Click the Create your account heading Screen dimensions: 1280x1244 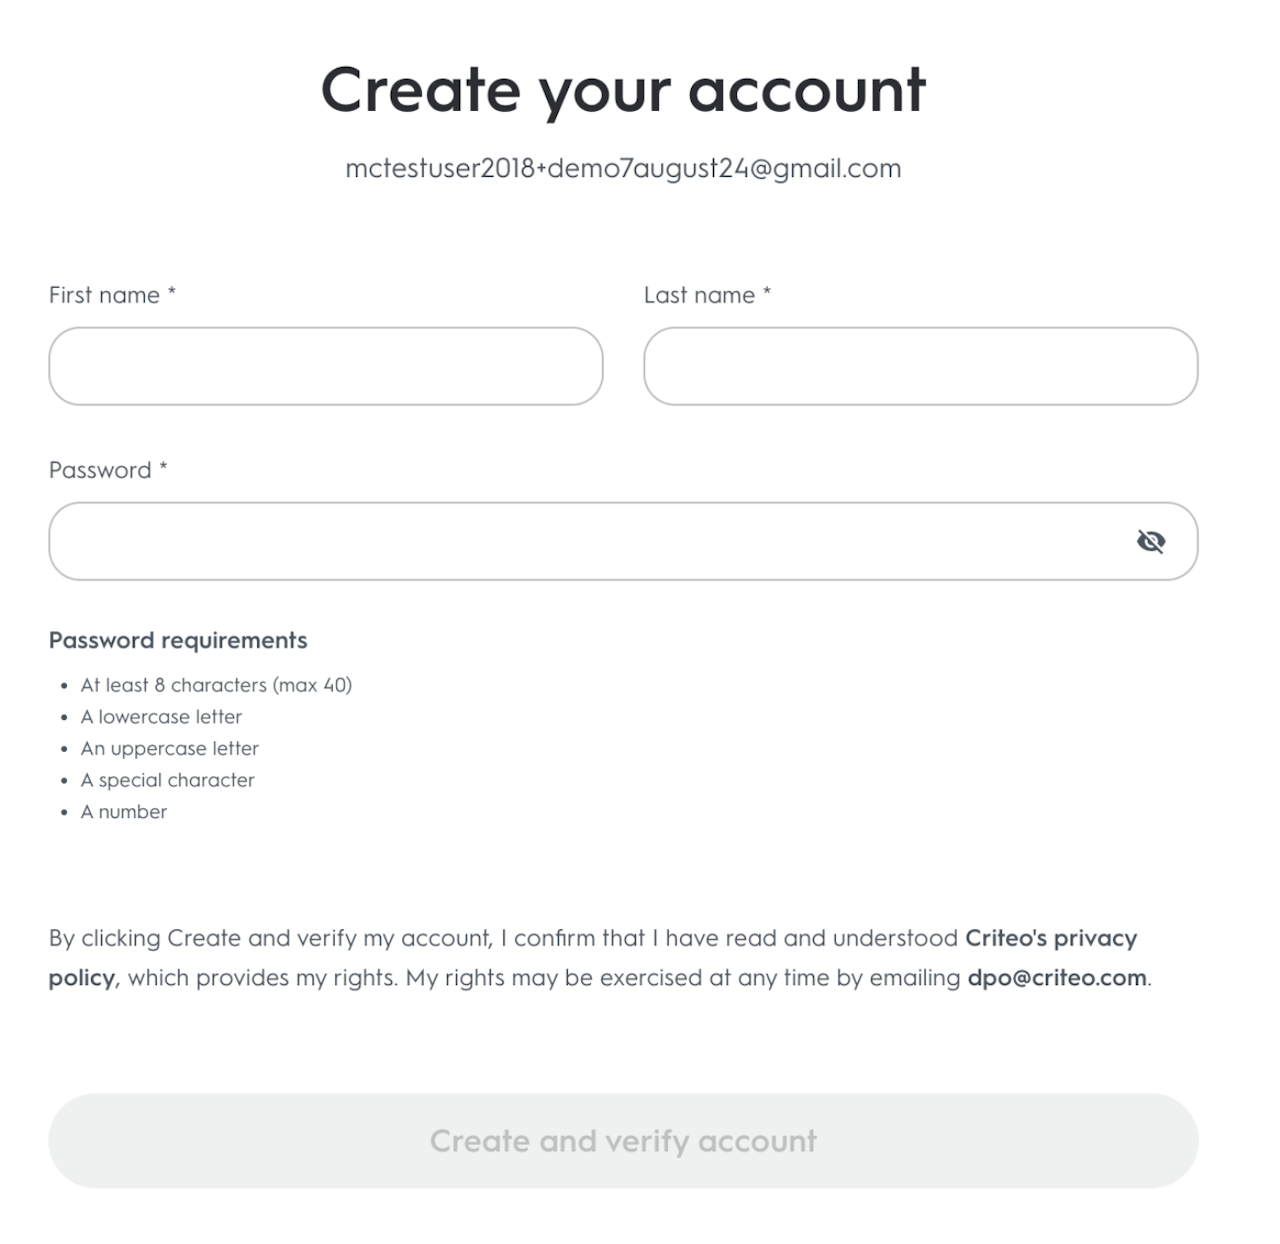[623, 90]
